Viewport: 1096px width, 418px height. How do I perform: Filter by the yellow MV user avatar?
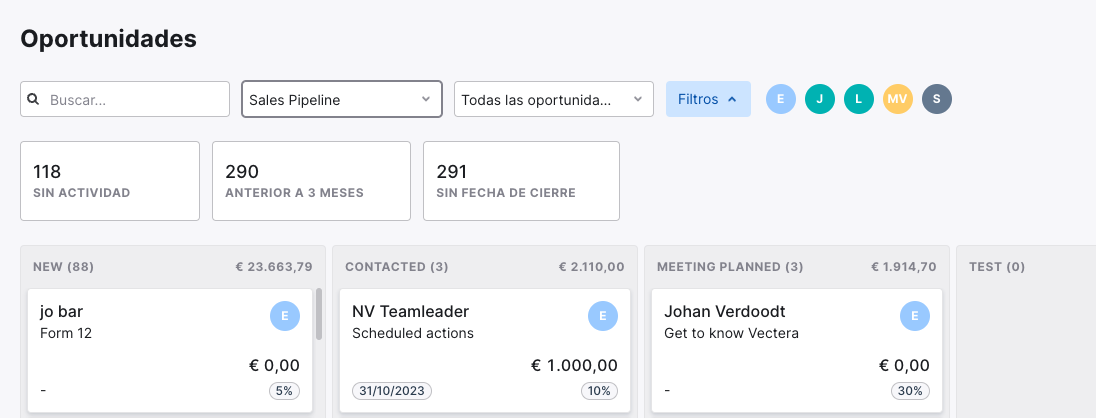[897, 99]
